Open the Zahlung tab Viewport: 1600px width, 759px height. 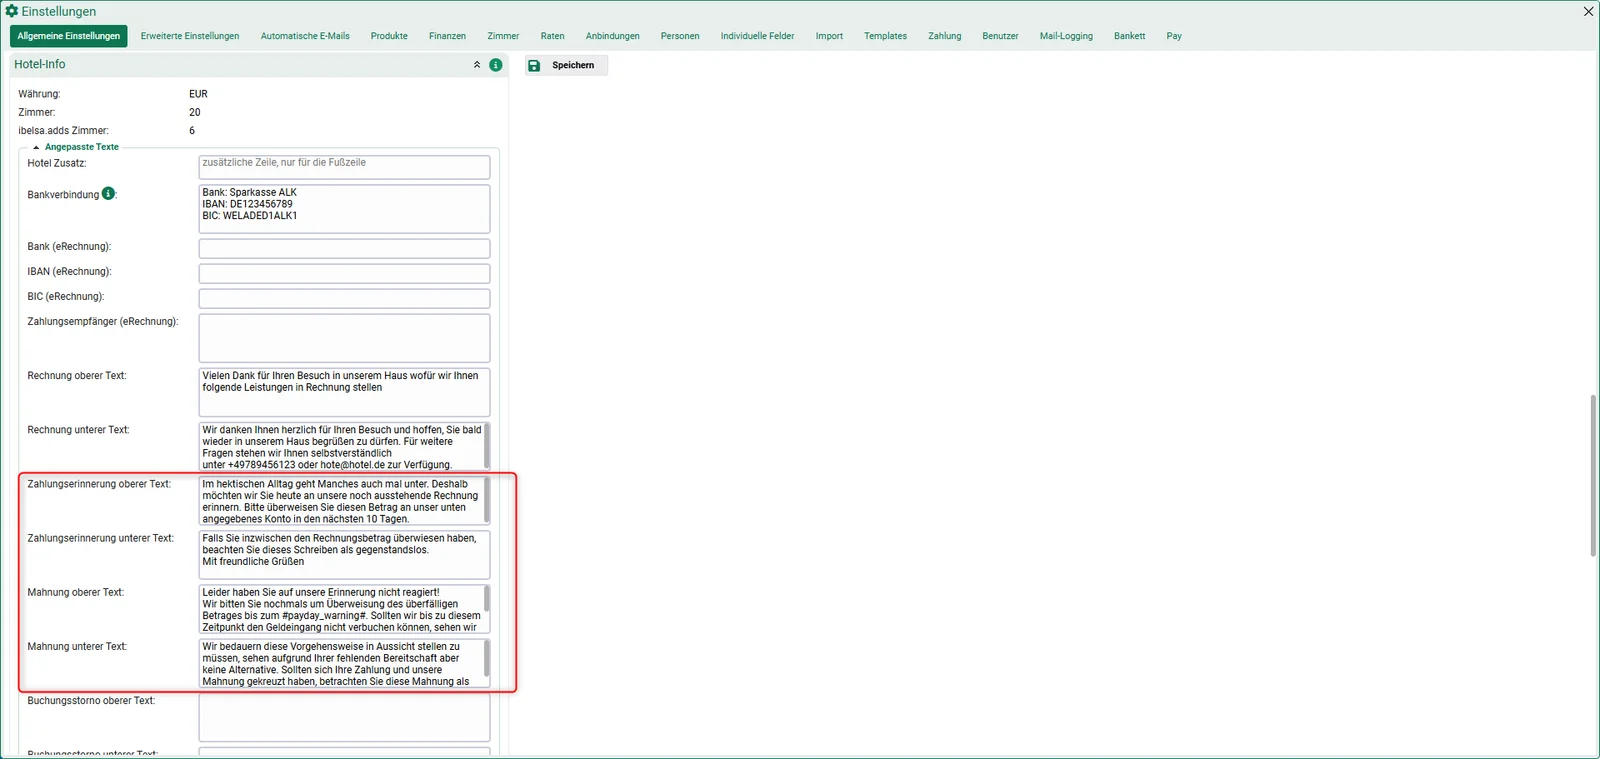tap(944, 36)
